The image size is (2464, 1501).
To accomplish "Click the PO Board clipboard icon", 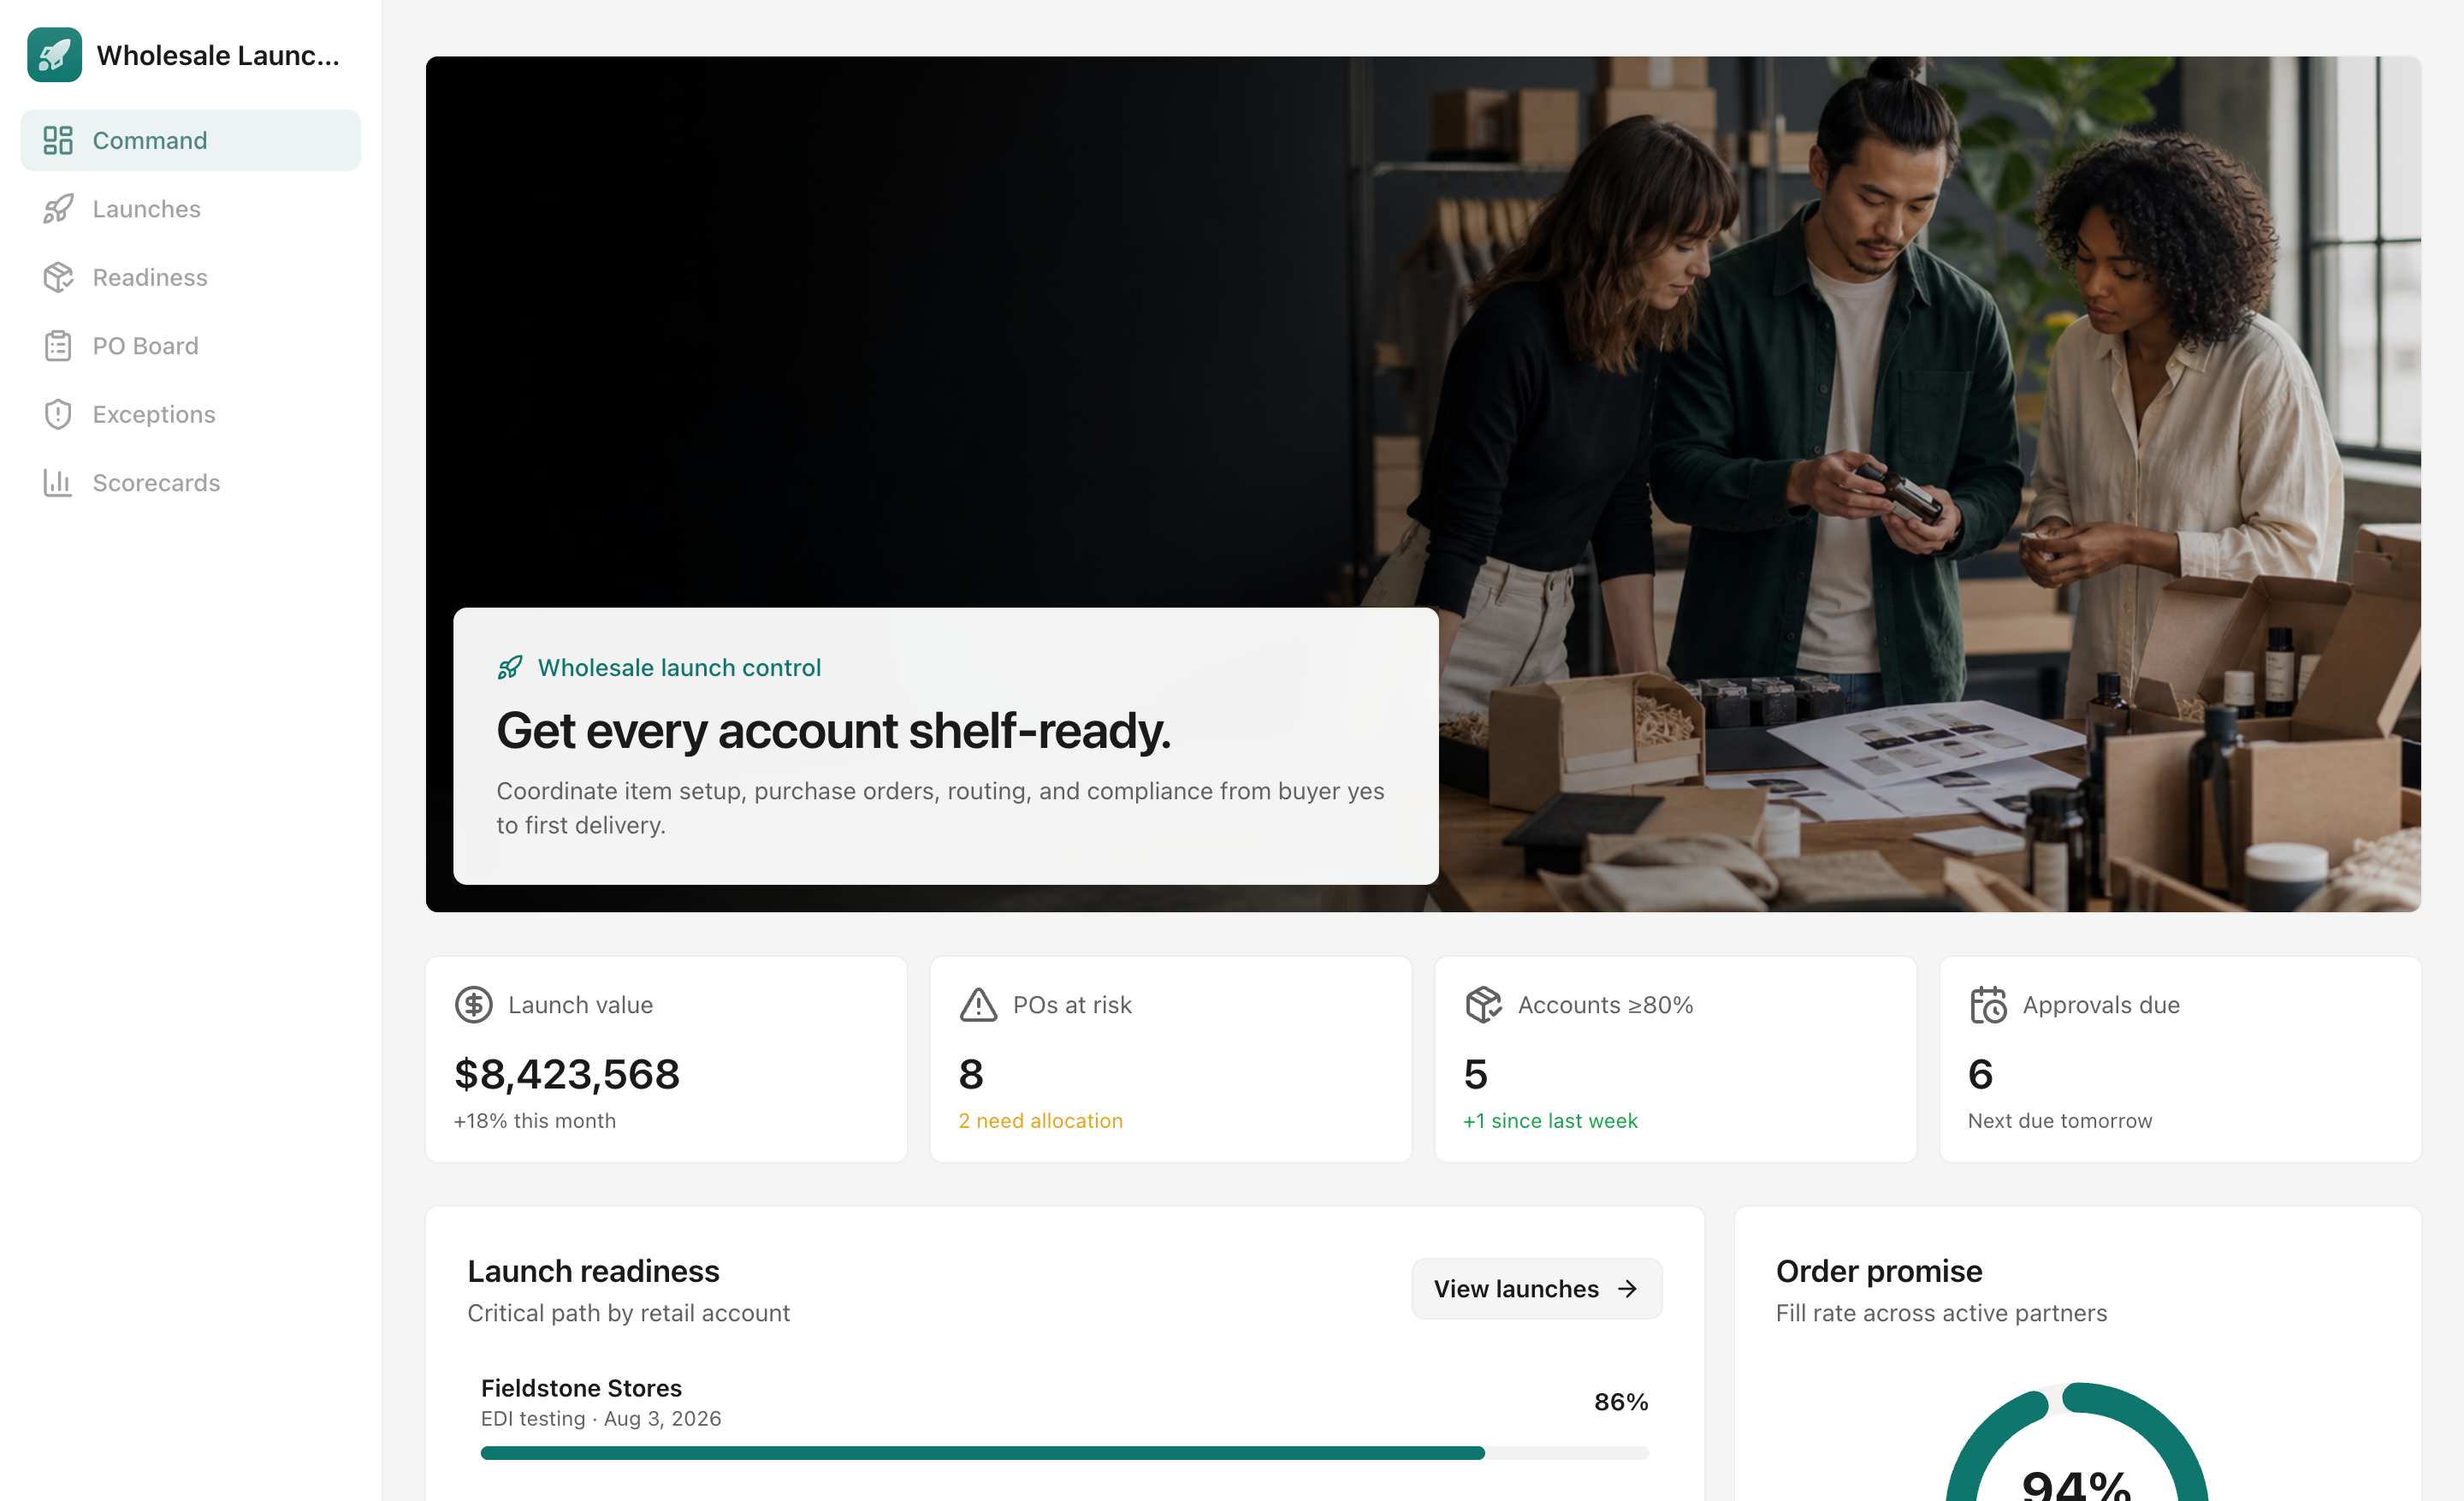I will pos(58,346).
